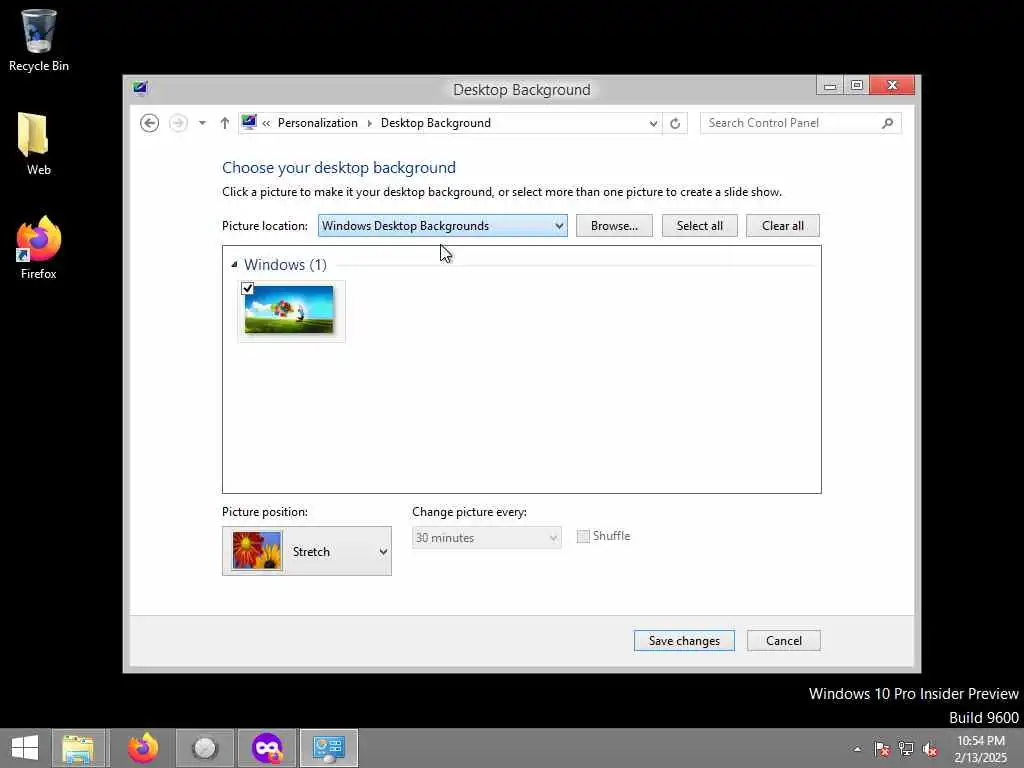Open the Windows Start button

[x=25, y=748]
